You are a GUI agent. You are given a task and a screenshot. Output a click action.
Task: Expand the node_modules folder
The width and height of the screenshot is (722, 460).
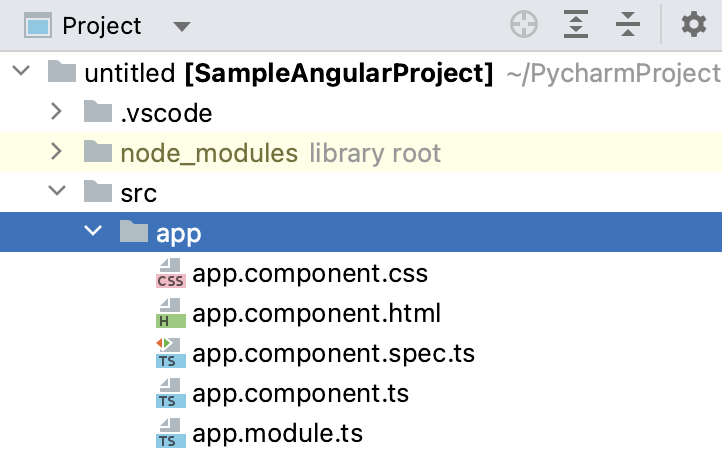coord(57,153)
